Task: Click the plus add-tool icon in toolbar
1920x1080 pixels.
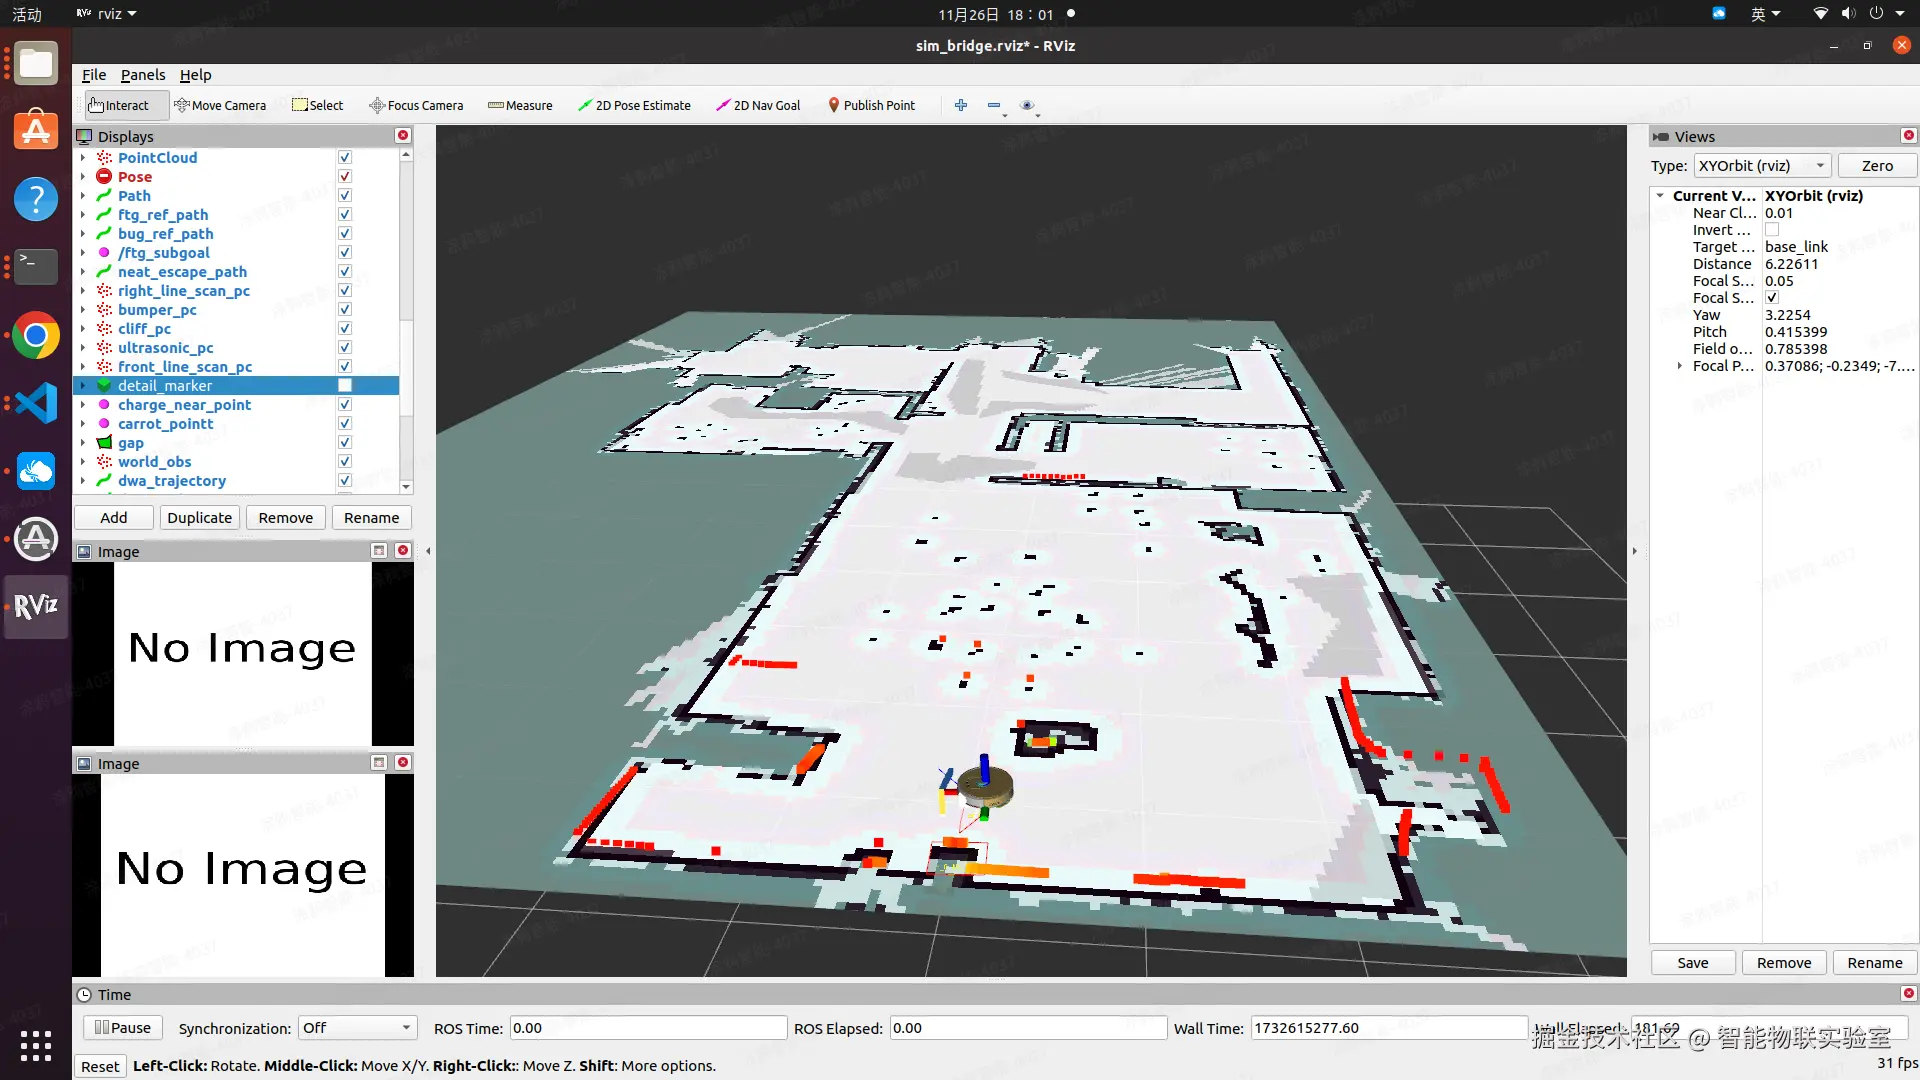Action: (x=961, y=105)
